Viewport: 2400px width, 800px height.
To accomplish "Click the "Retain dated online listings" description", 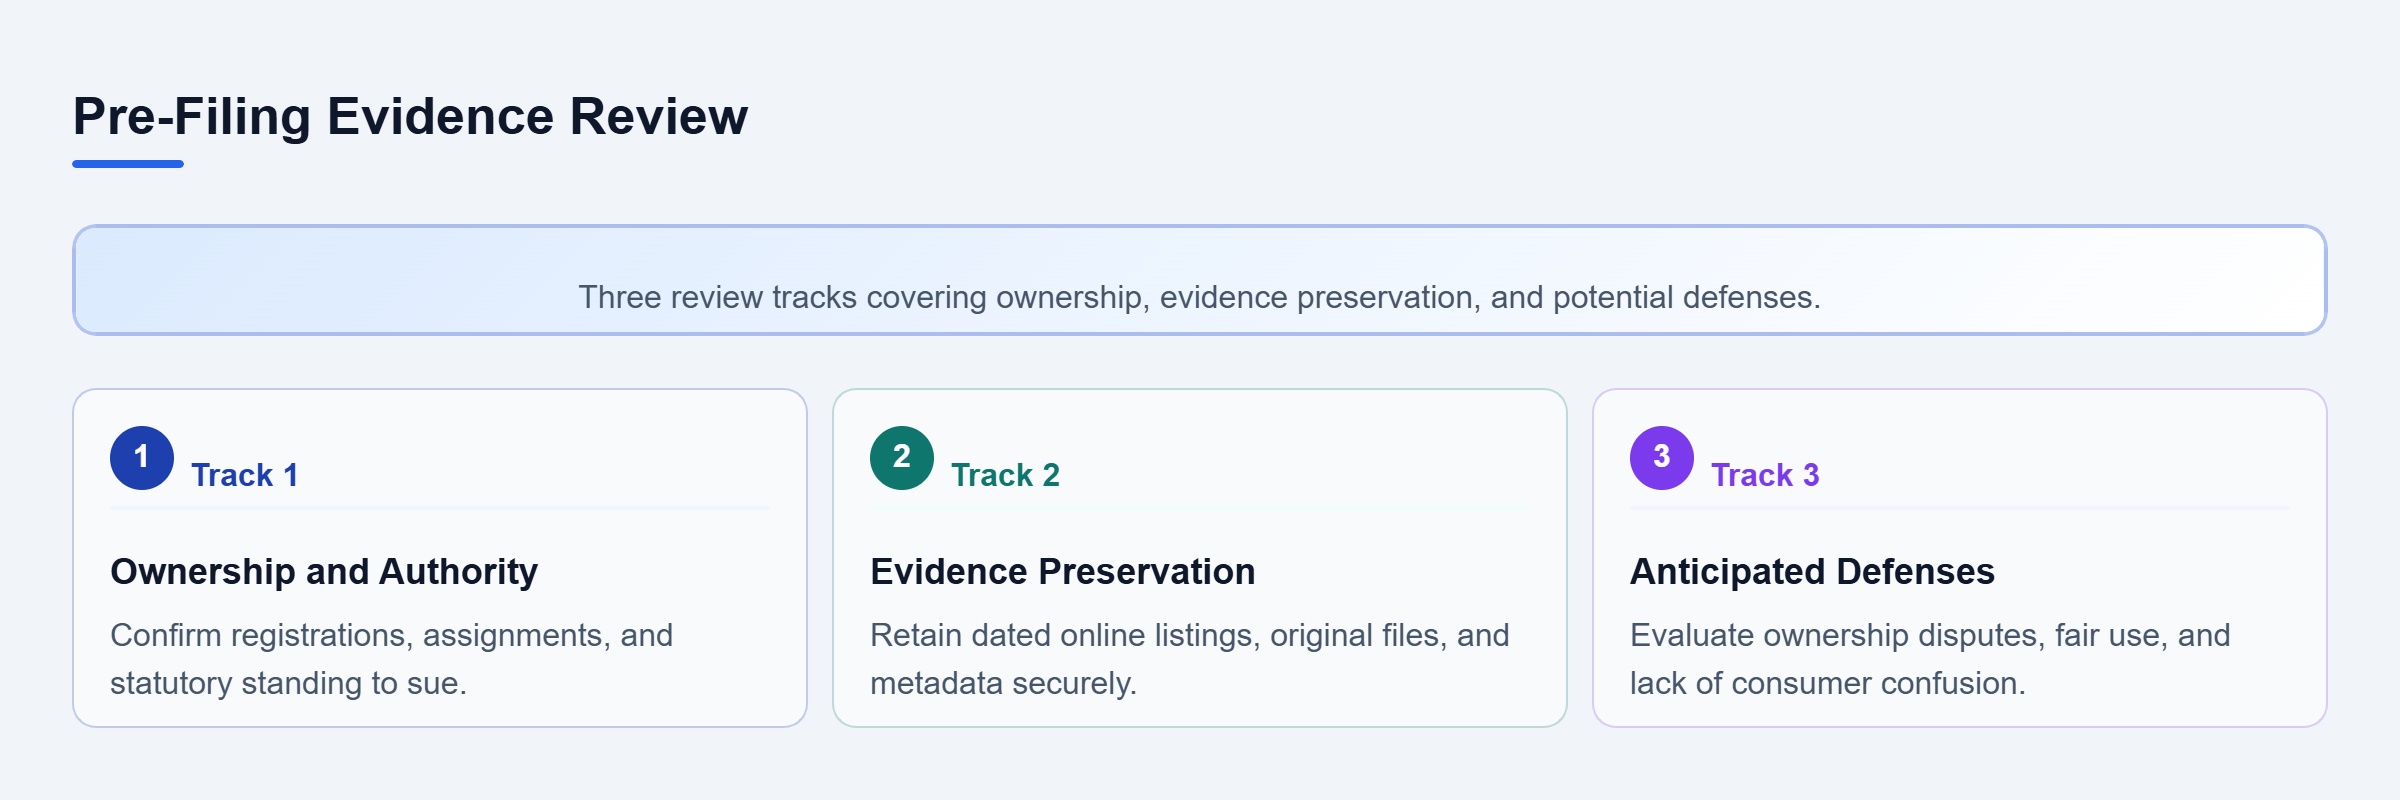I will tap(1190, 659).
